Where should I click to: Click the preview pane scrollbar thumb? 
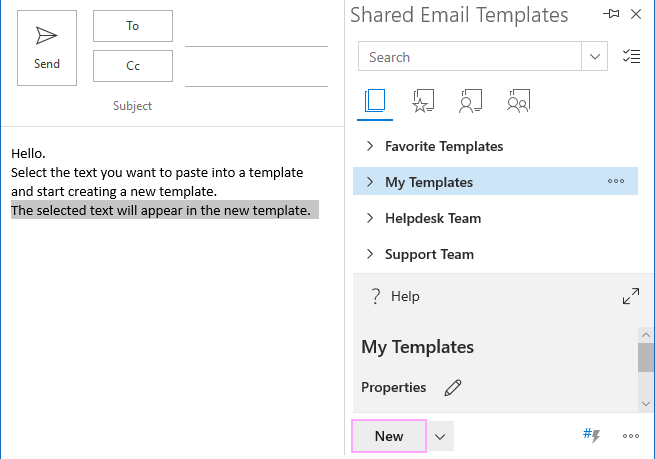pyautogui.click(x=646, y=357)
